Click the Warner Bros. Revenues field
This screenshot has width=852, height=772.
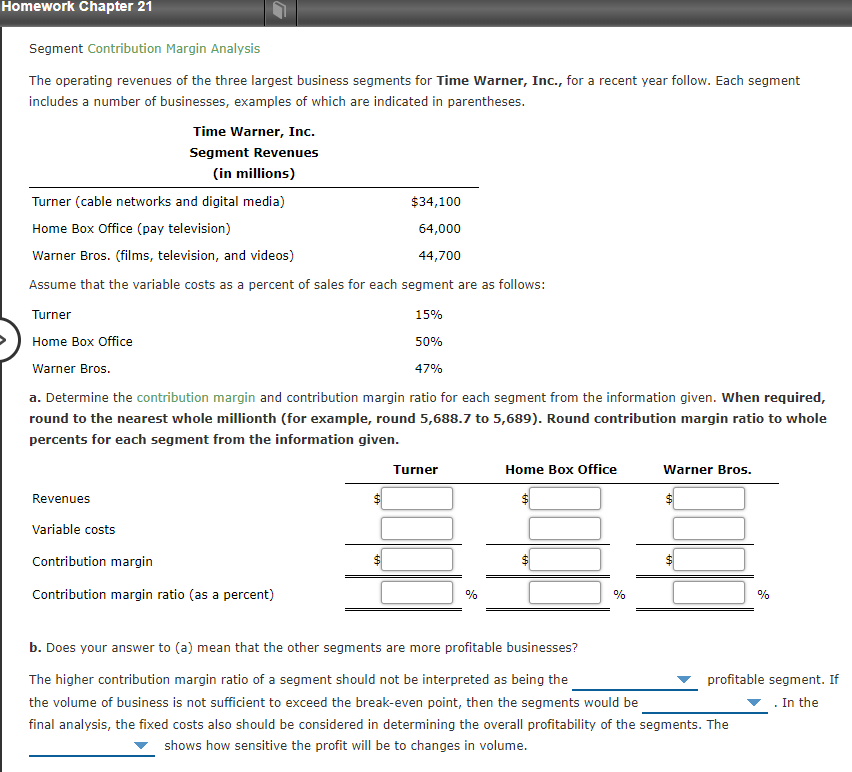click(x=709, y=498)
